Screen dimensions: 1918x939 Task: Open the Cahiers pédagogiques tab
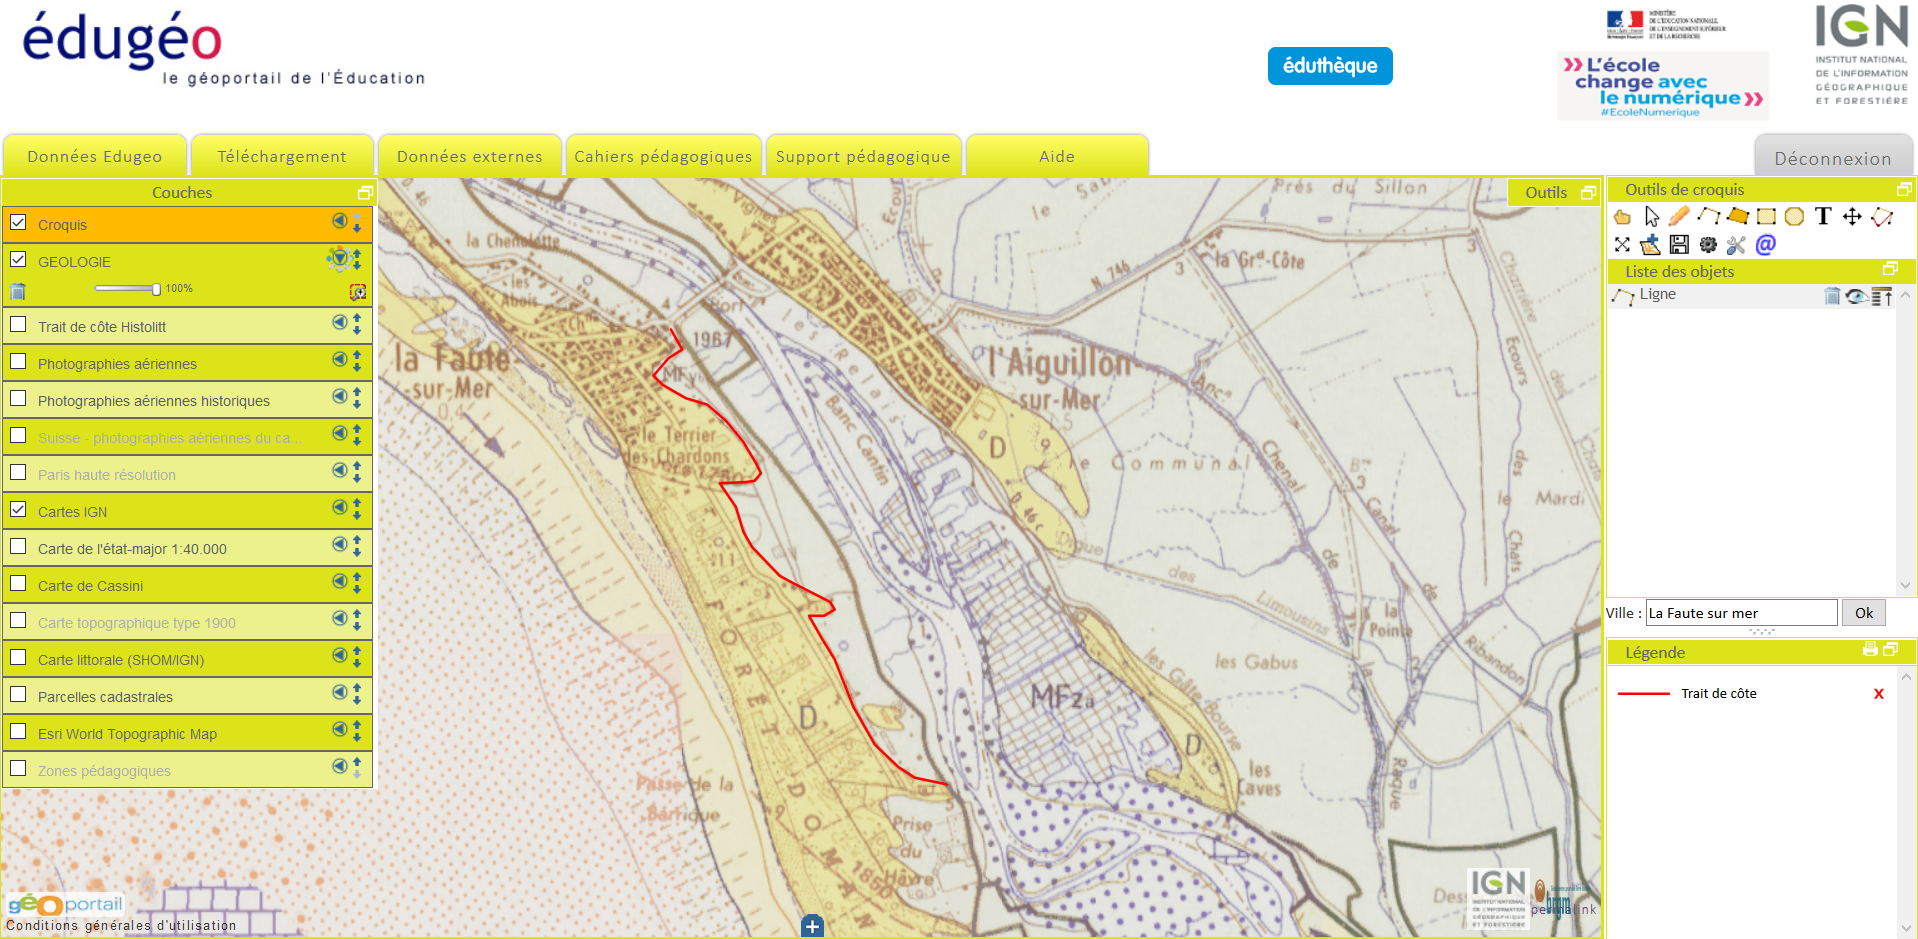(x=663, y=157)
